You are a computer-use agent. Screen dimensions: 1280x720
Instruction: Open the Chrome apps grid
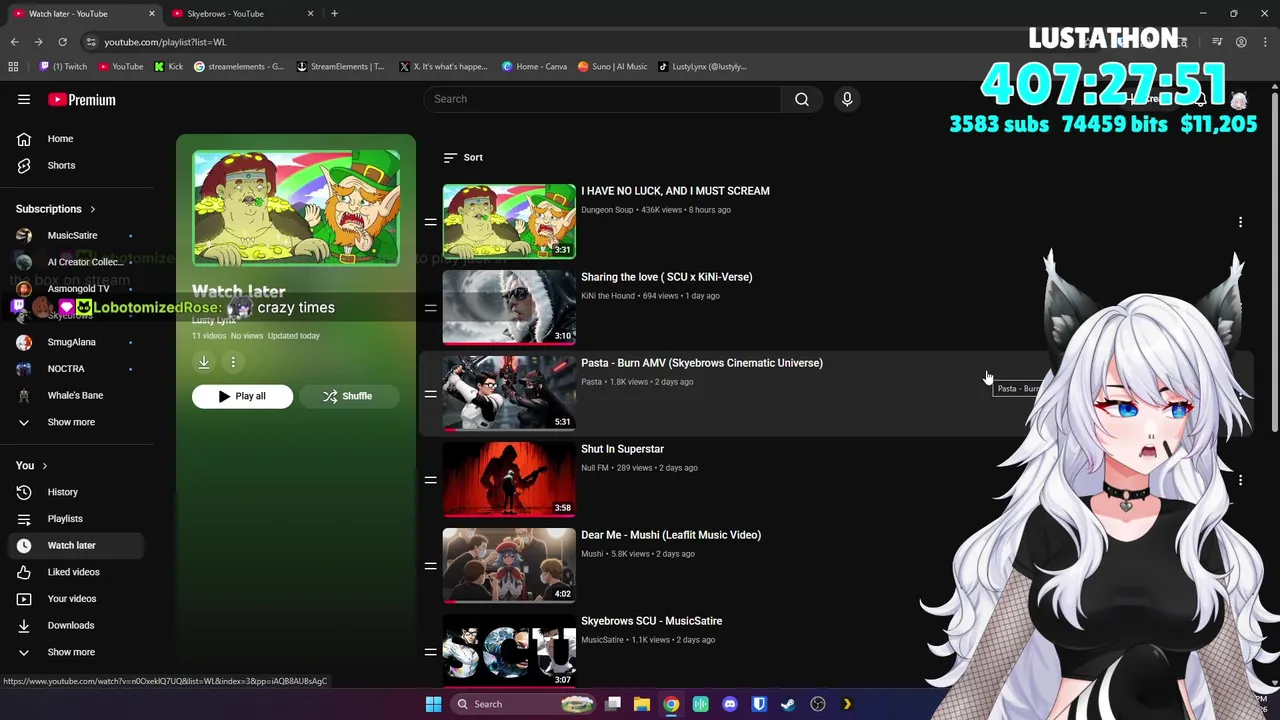coord(13,67)
